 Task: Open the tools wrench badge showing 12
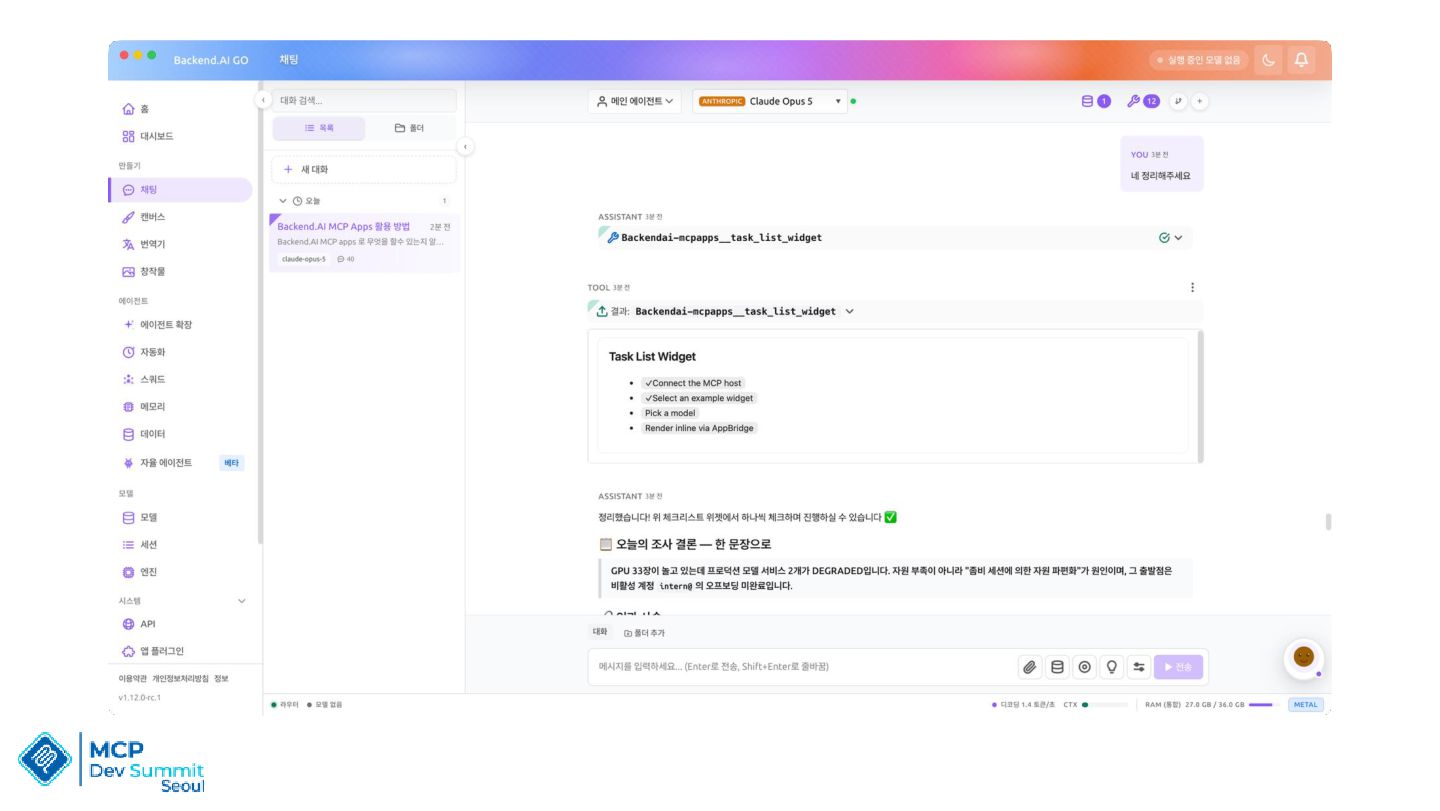point(1142,101)
